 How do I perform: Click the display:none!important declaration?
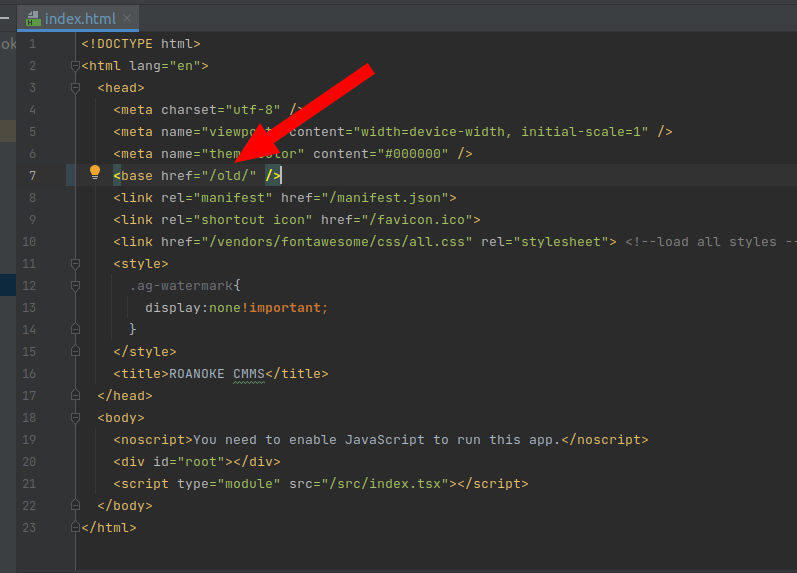(236, 308)
